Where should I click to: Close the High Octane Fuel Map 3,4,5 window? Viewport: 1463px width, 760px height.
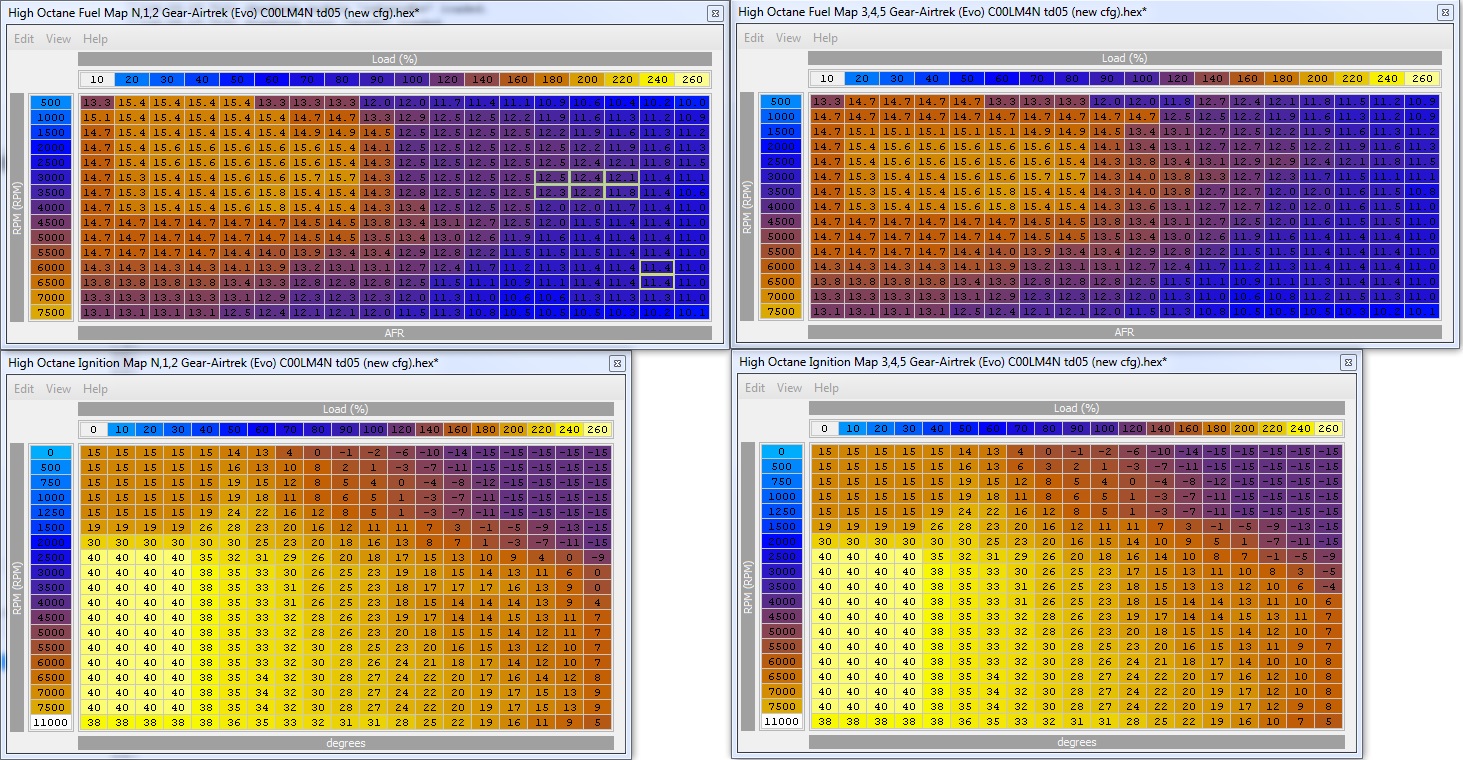click(x=1445, y=13)
